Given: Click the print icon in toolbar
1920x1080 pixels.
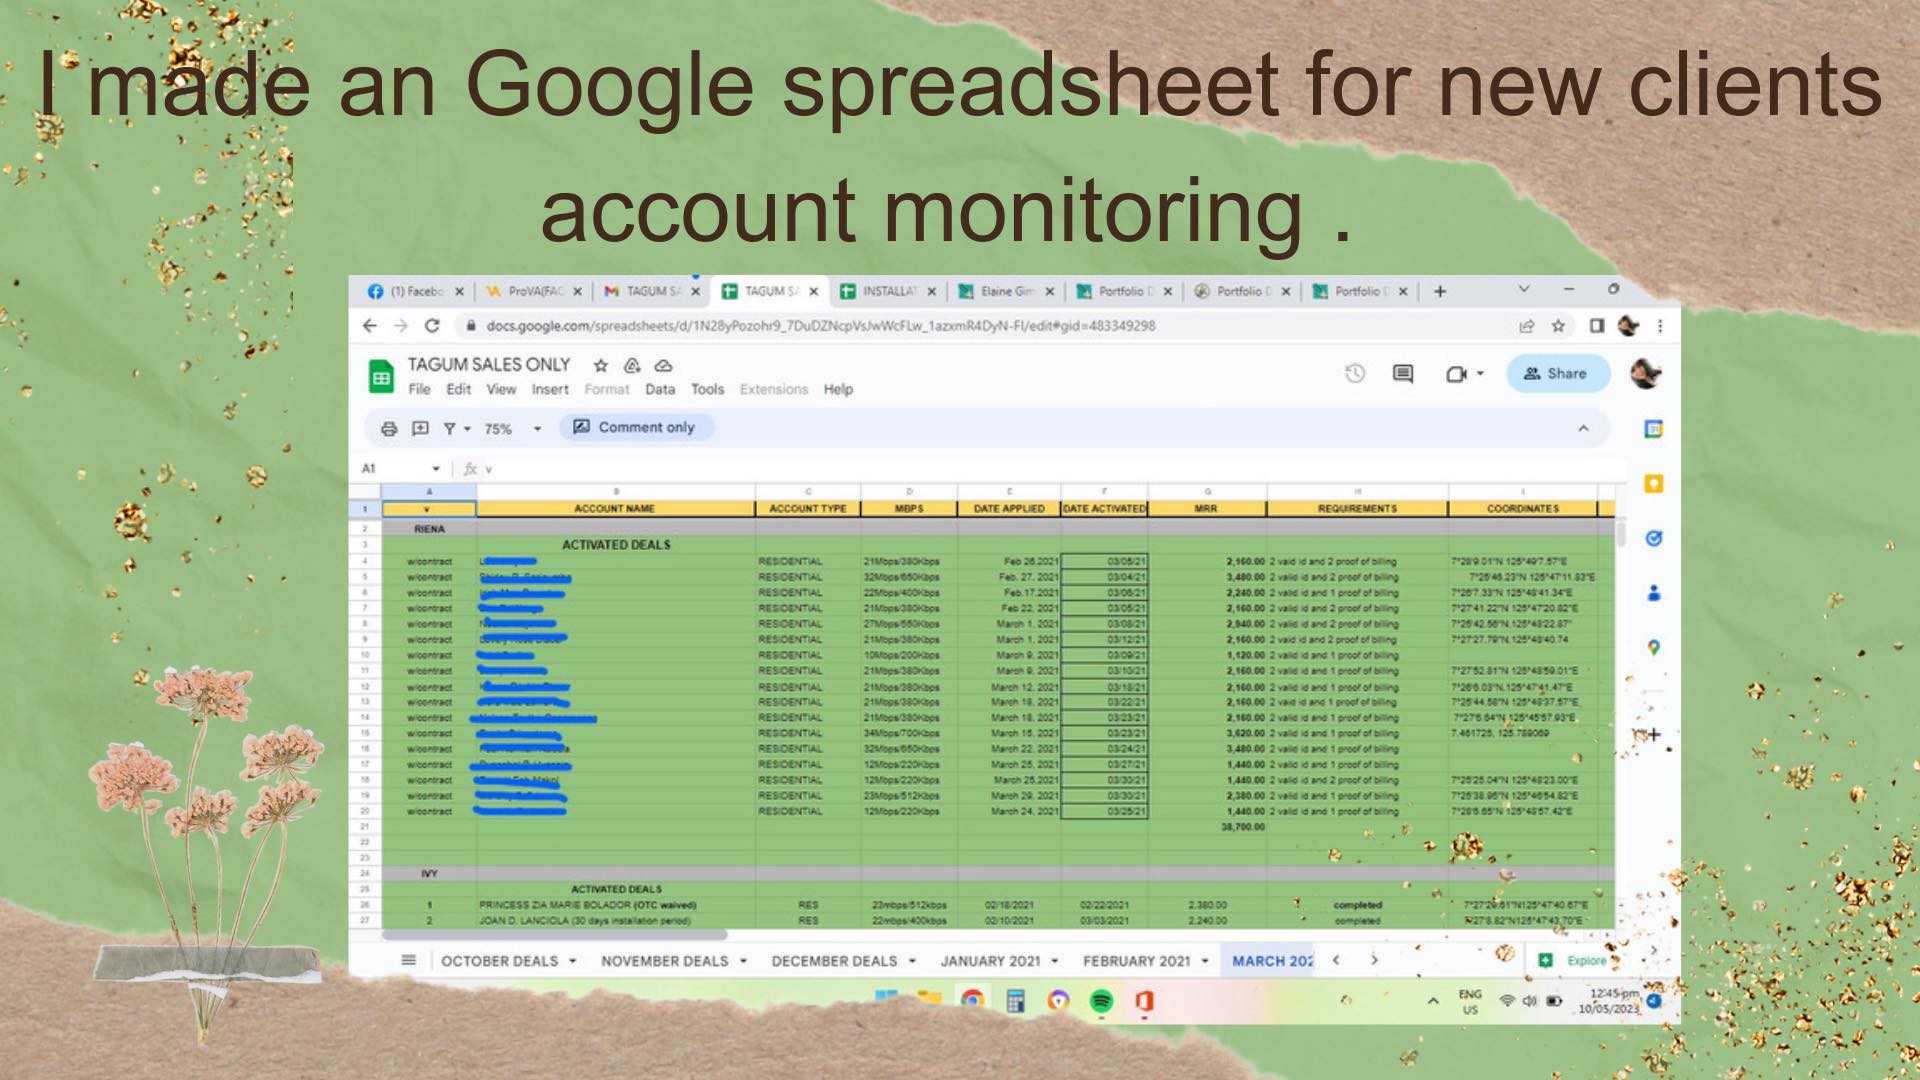Looking at the screenshot, I should point(389,429).
